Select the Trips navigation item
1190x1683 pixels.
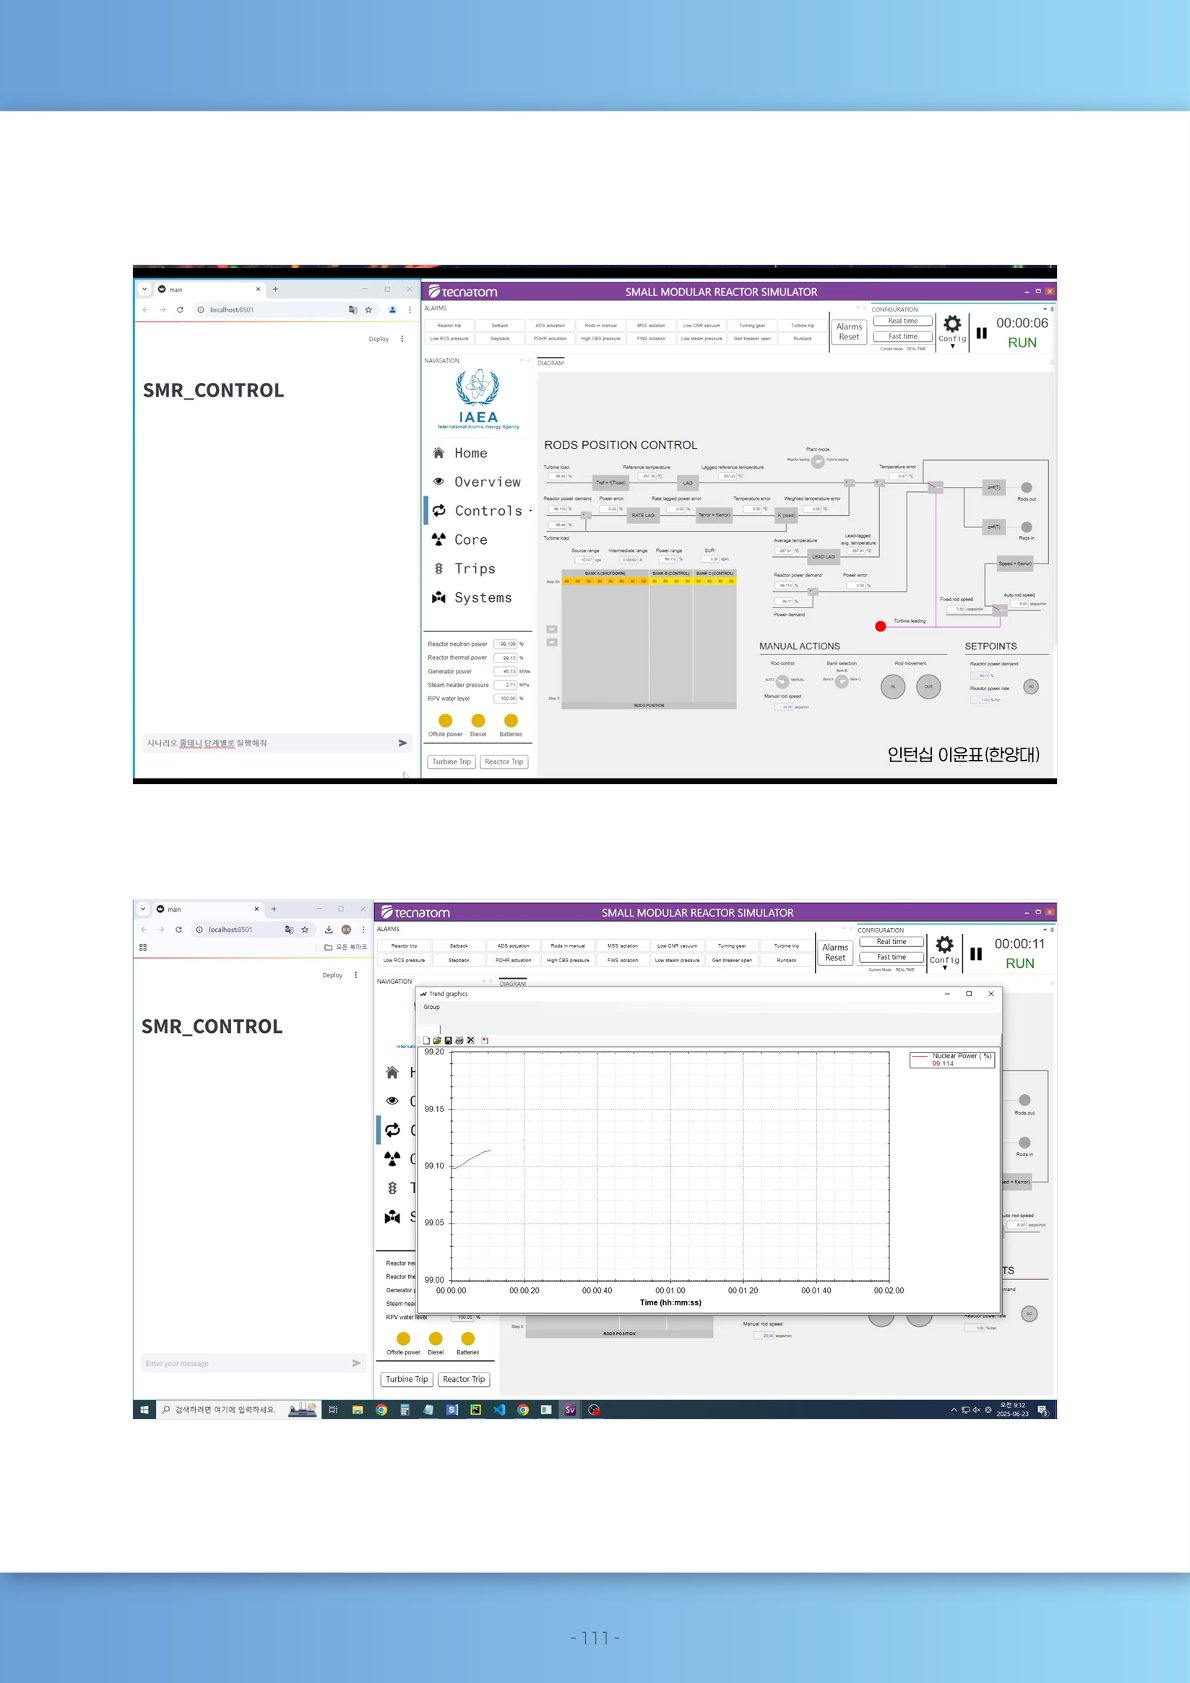tap(474, 569)
